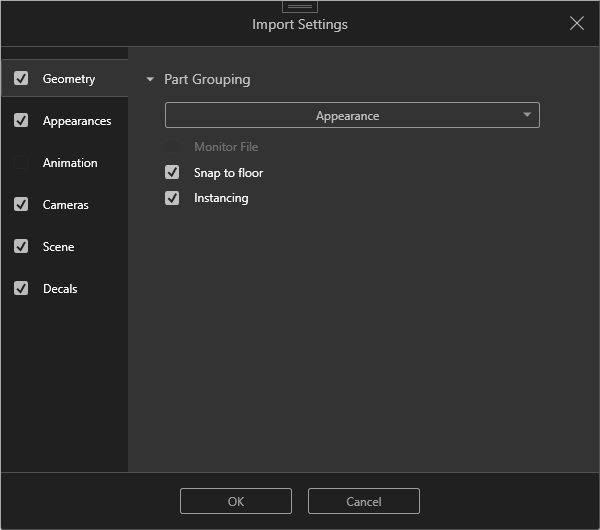Enable the Animation import checkbox

click(x=21, y=163)
